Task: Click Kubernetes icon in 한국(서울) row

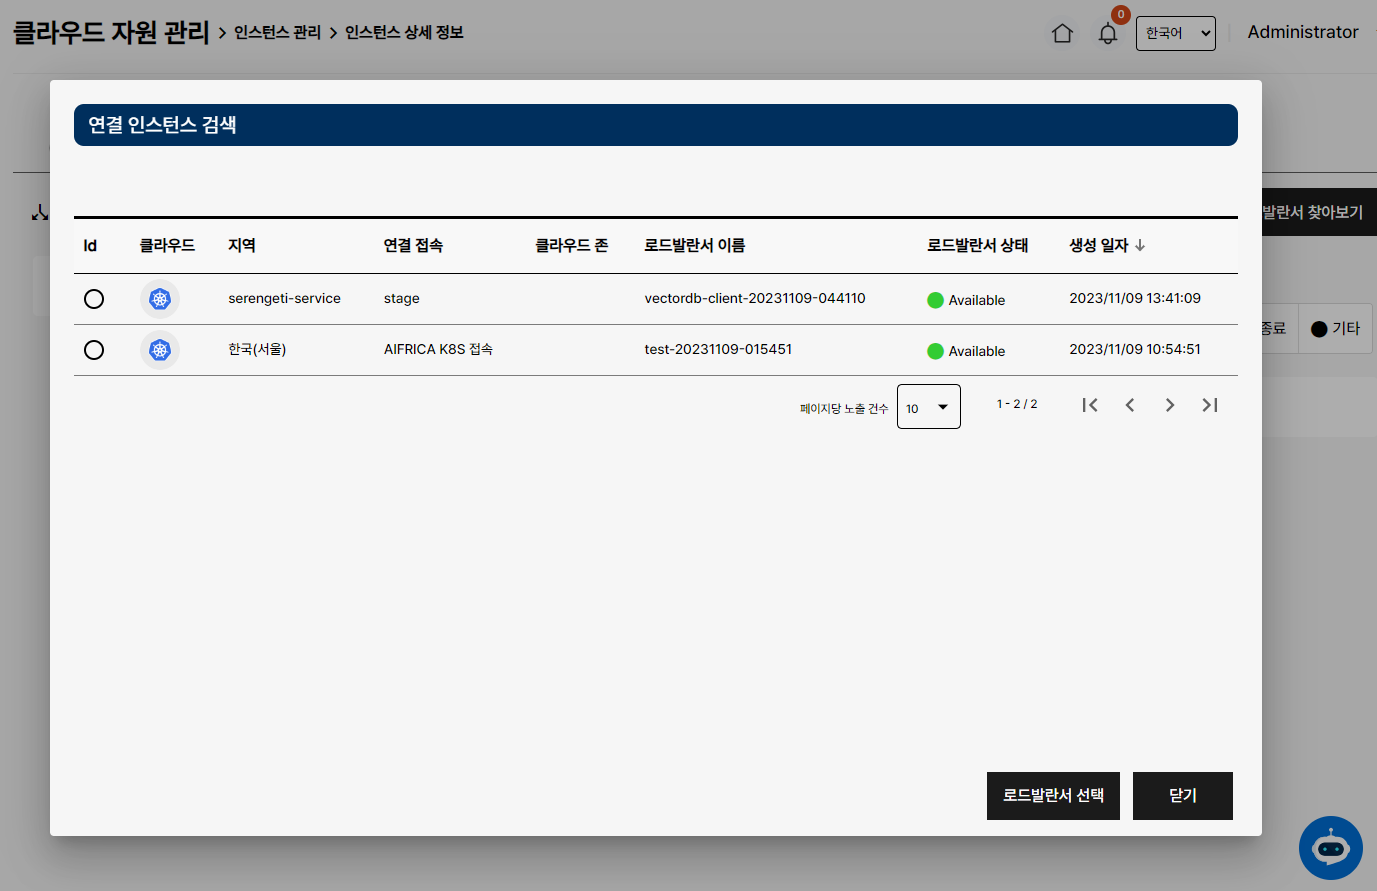Action: pyautogui.click(x=160, y=350)
